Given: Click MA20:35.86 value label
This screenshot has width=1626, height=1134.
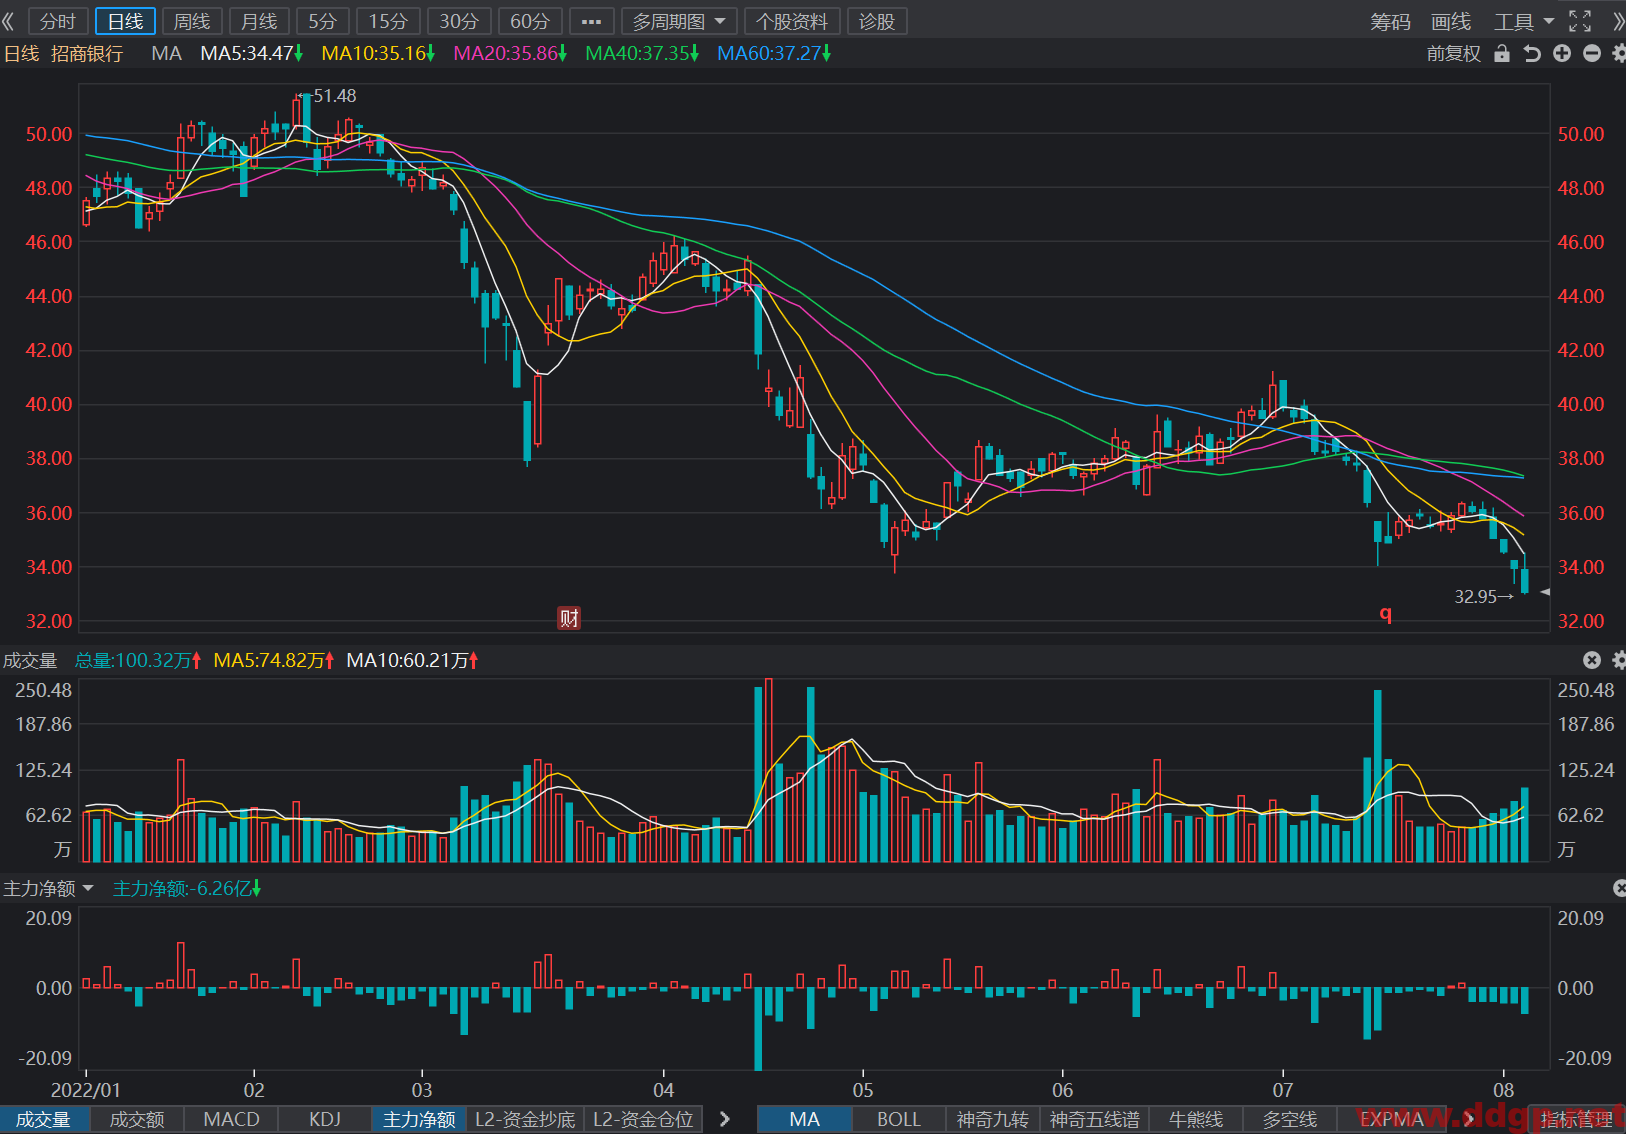Looking at the screenshot, I should (510, 53).
